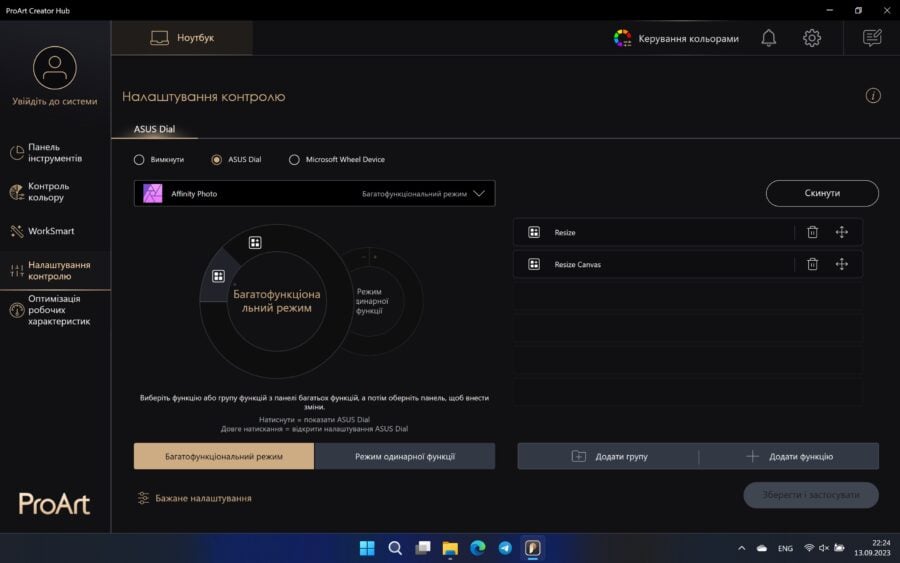
Task: Open Керування кольорами color management
Action: coord(676,38)
